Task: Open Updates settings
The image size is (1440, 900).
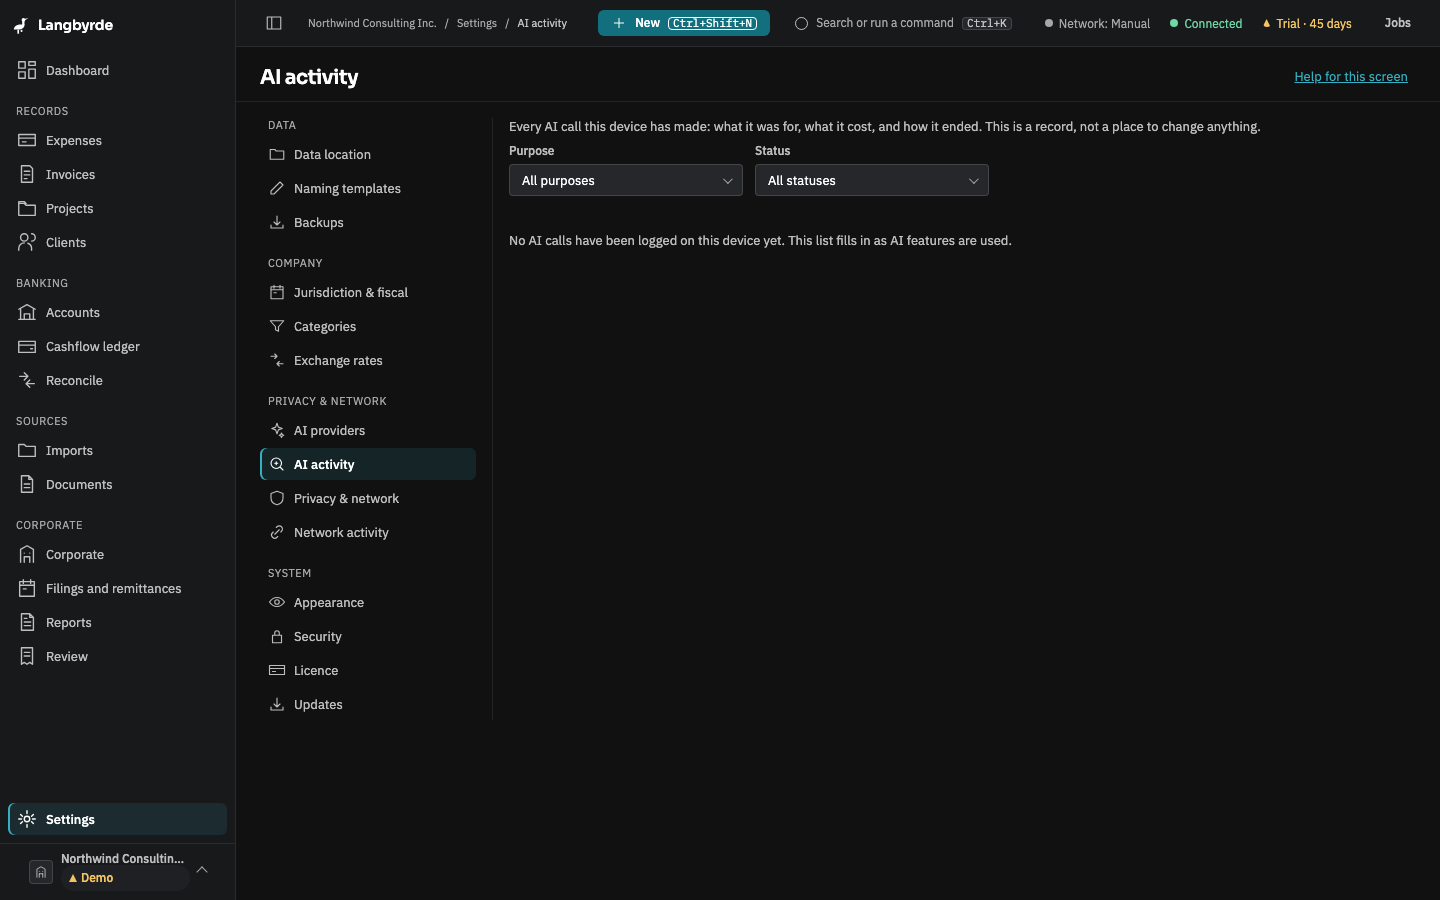Action: (368, 705)
